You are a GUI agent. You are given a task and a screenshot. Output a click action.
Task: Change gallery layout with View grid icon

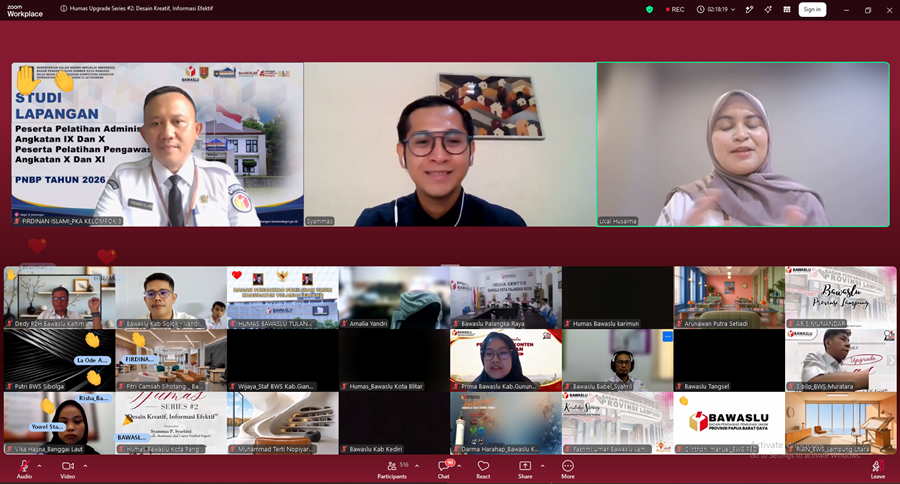(787, 9)
